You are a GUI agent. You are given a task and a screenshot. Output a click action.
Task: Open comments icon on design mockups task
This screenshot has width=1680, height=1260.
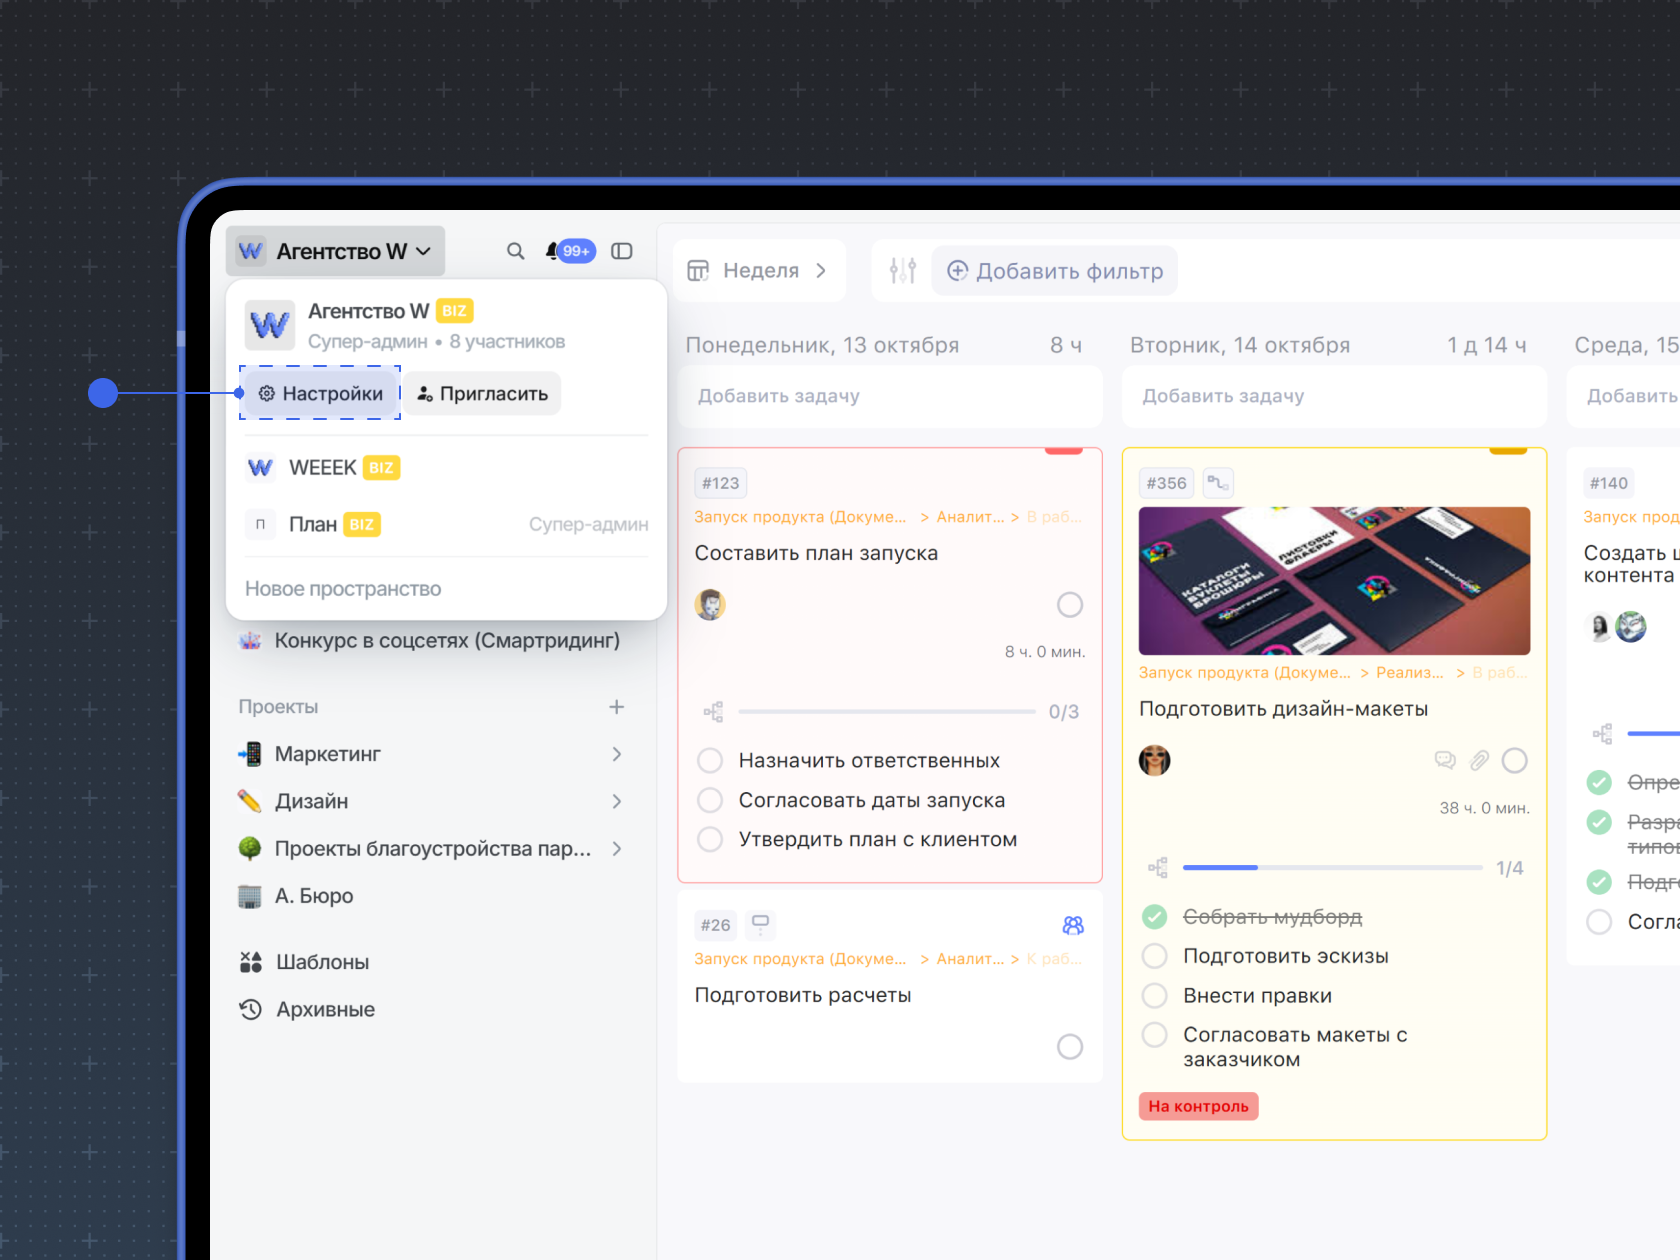tap(1445, 761)
